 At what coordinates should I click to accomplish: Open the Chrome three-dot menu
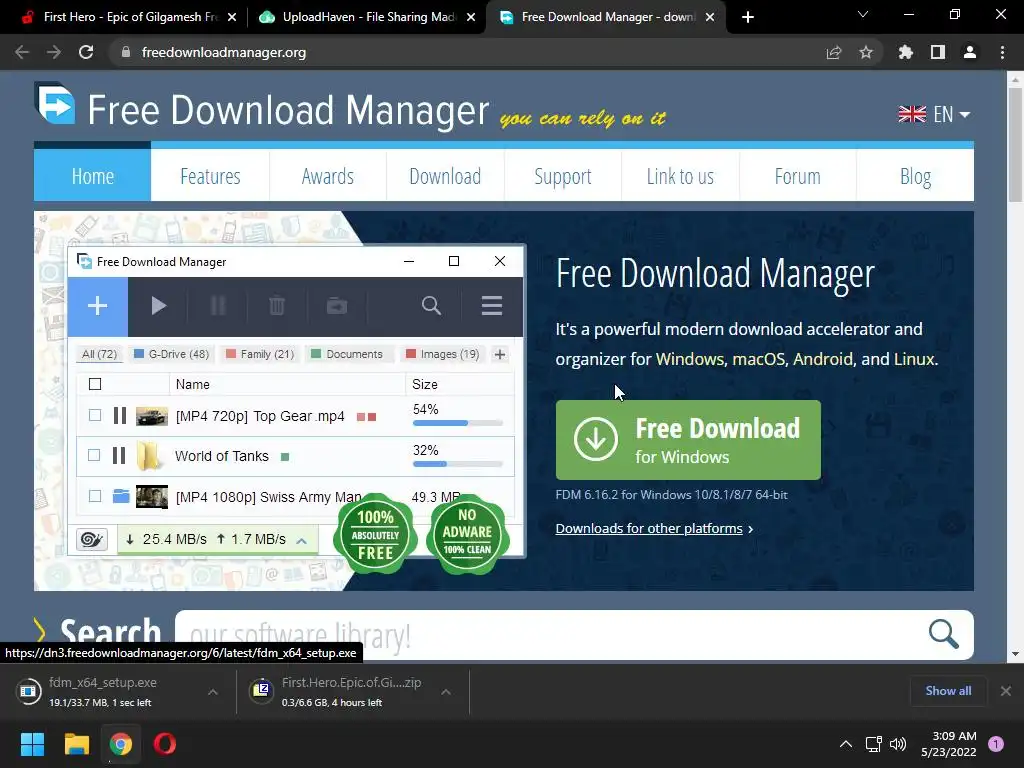1002,52
